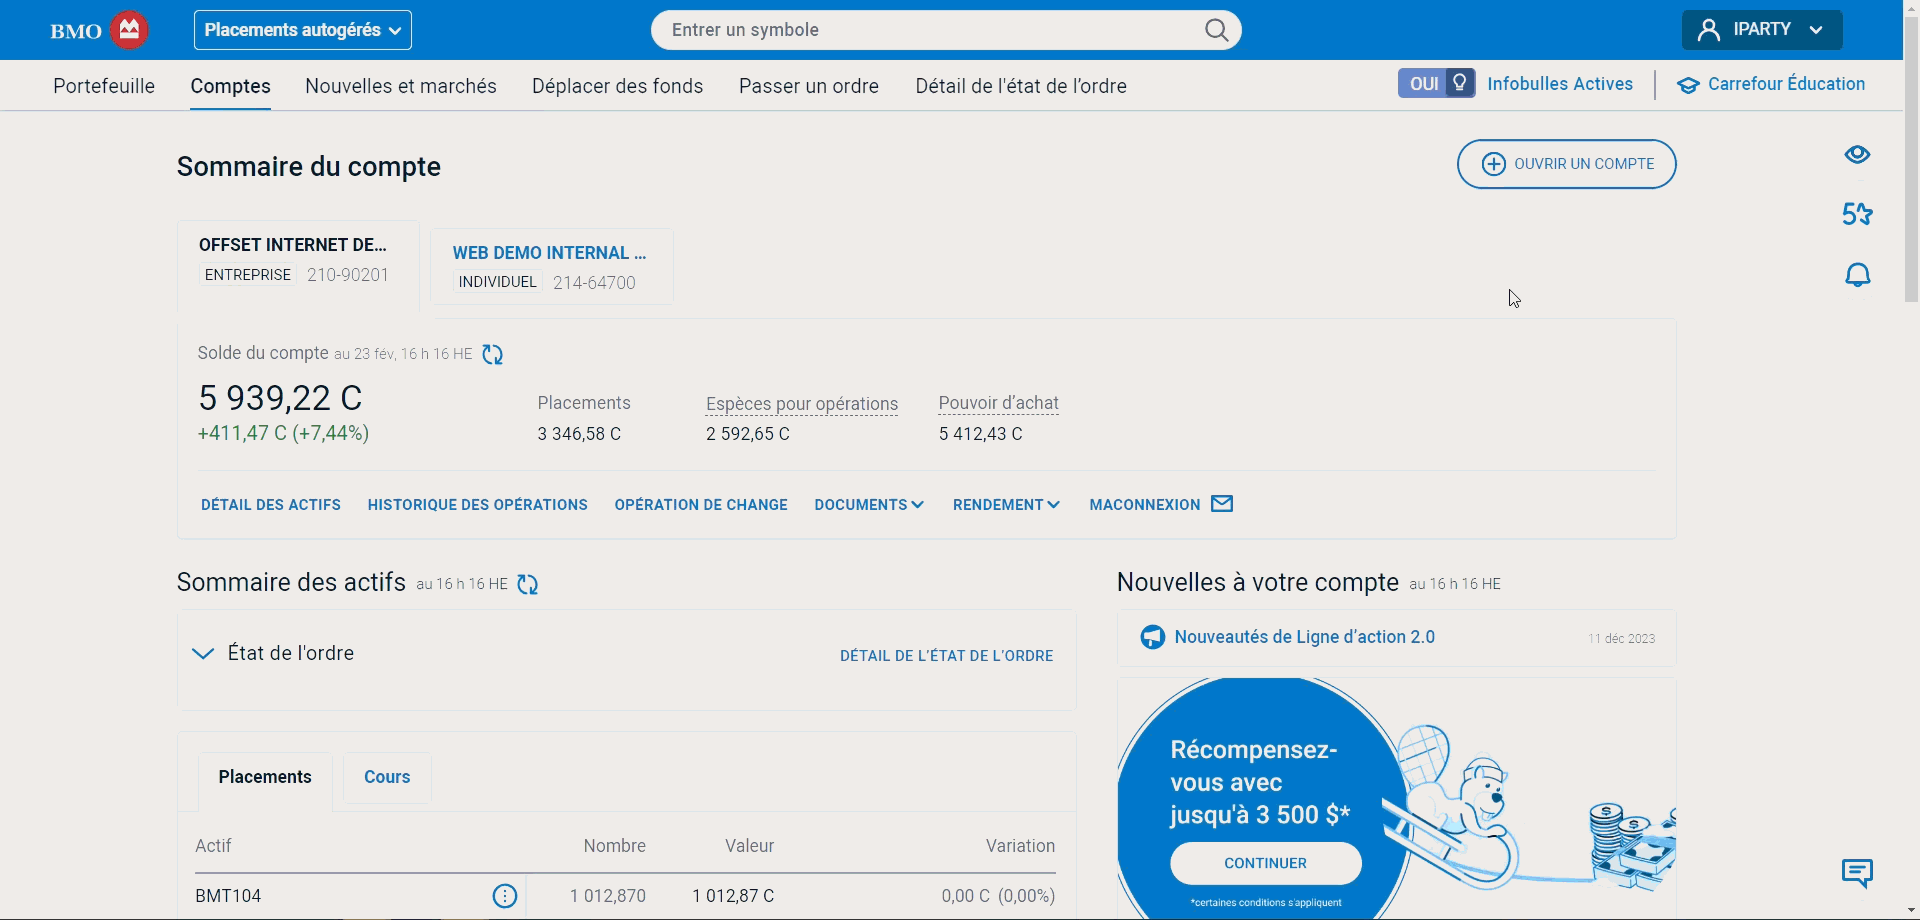Viewport: 1920px width, 920px height.
Task: Open notifications bell icon
Action: pyautogui.click(x=1857, y=275)
